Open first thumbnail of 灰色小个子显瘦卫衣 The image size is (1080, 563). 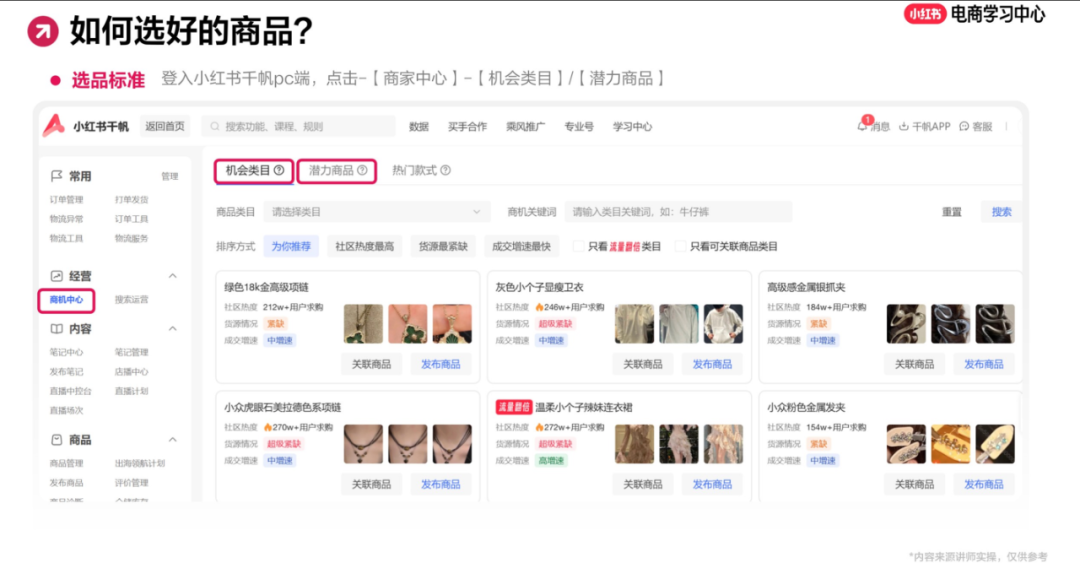pos(634,323)
